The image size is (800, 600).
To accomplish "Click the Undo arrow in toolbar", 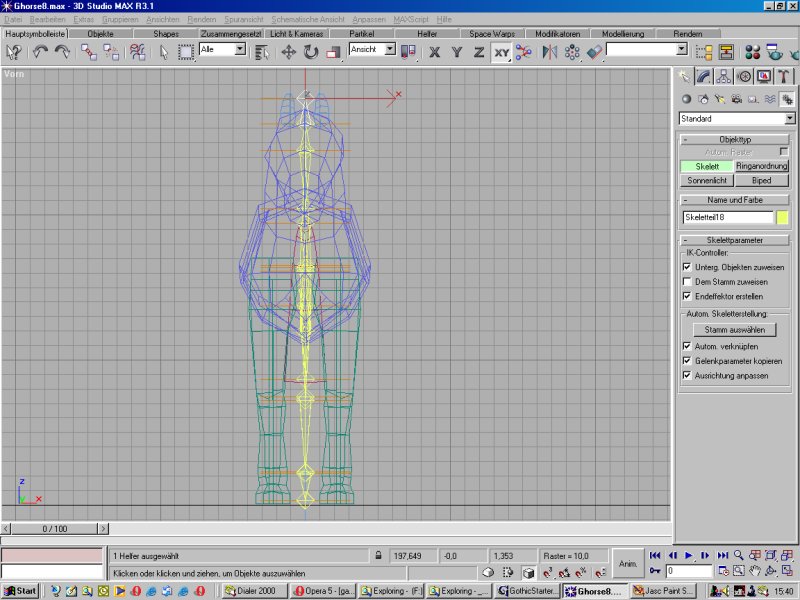I will click(41, 51).
